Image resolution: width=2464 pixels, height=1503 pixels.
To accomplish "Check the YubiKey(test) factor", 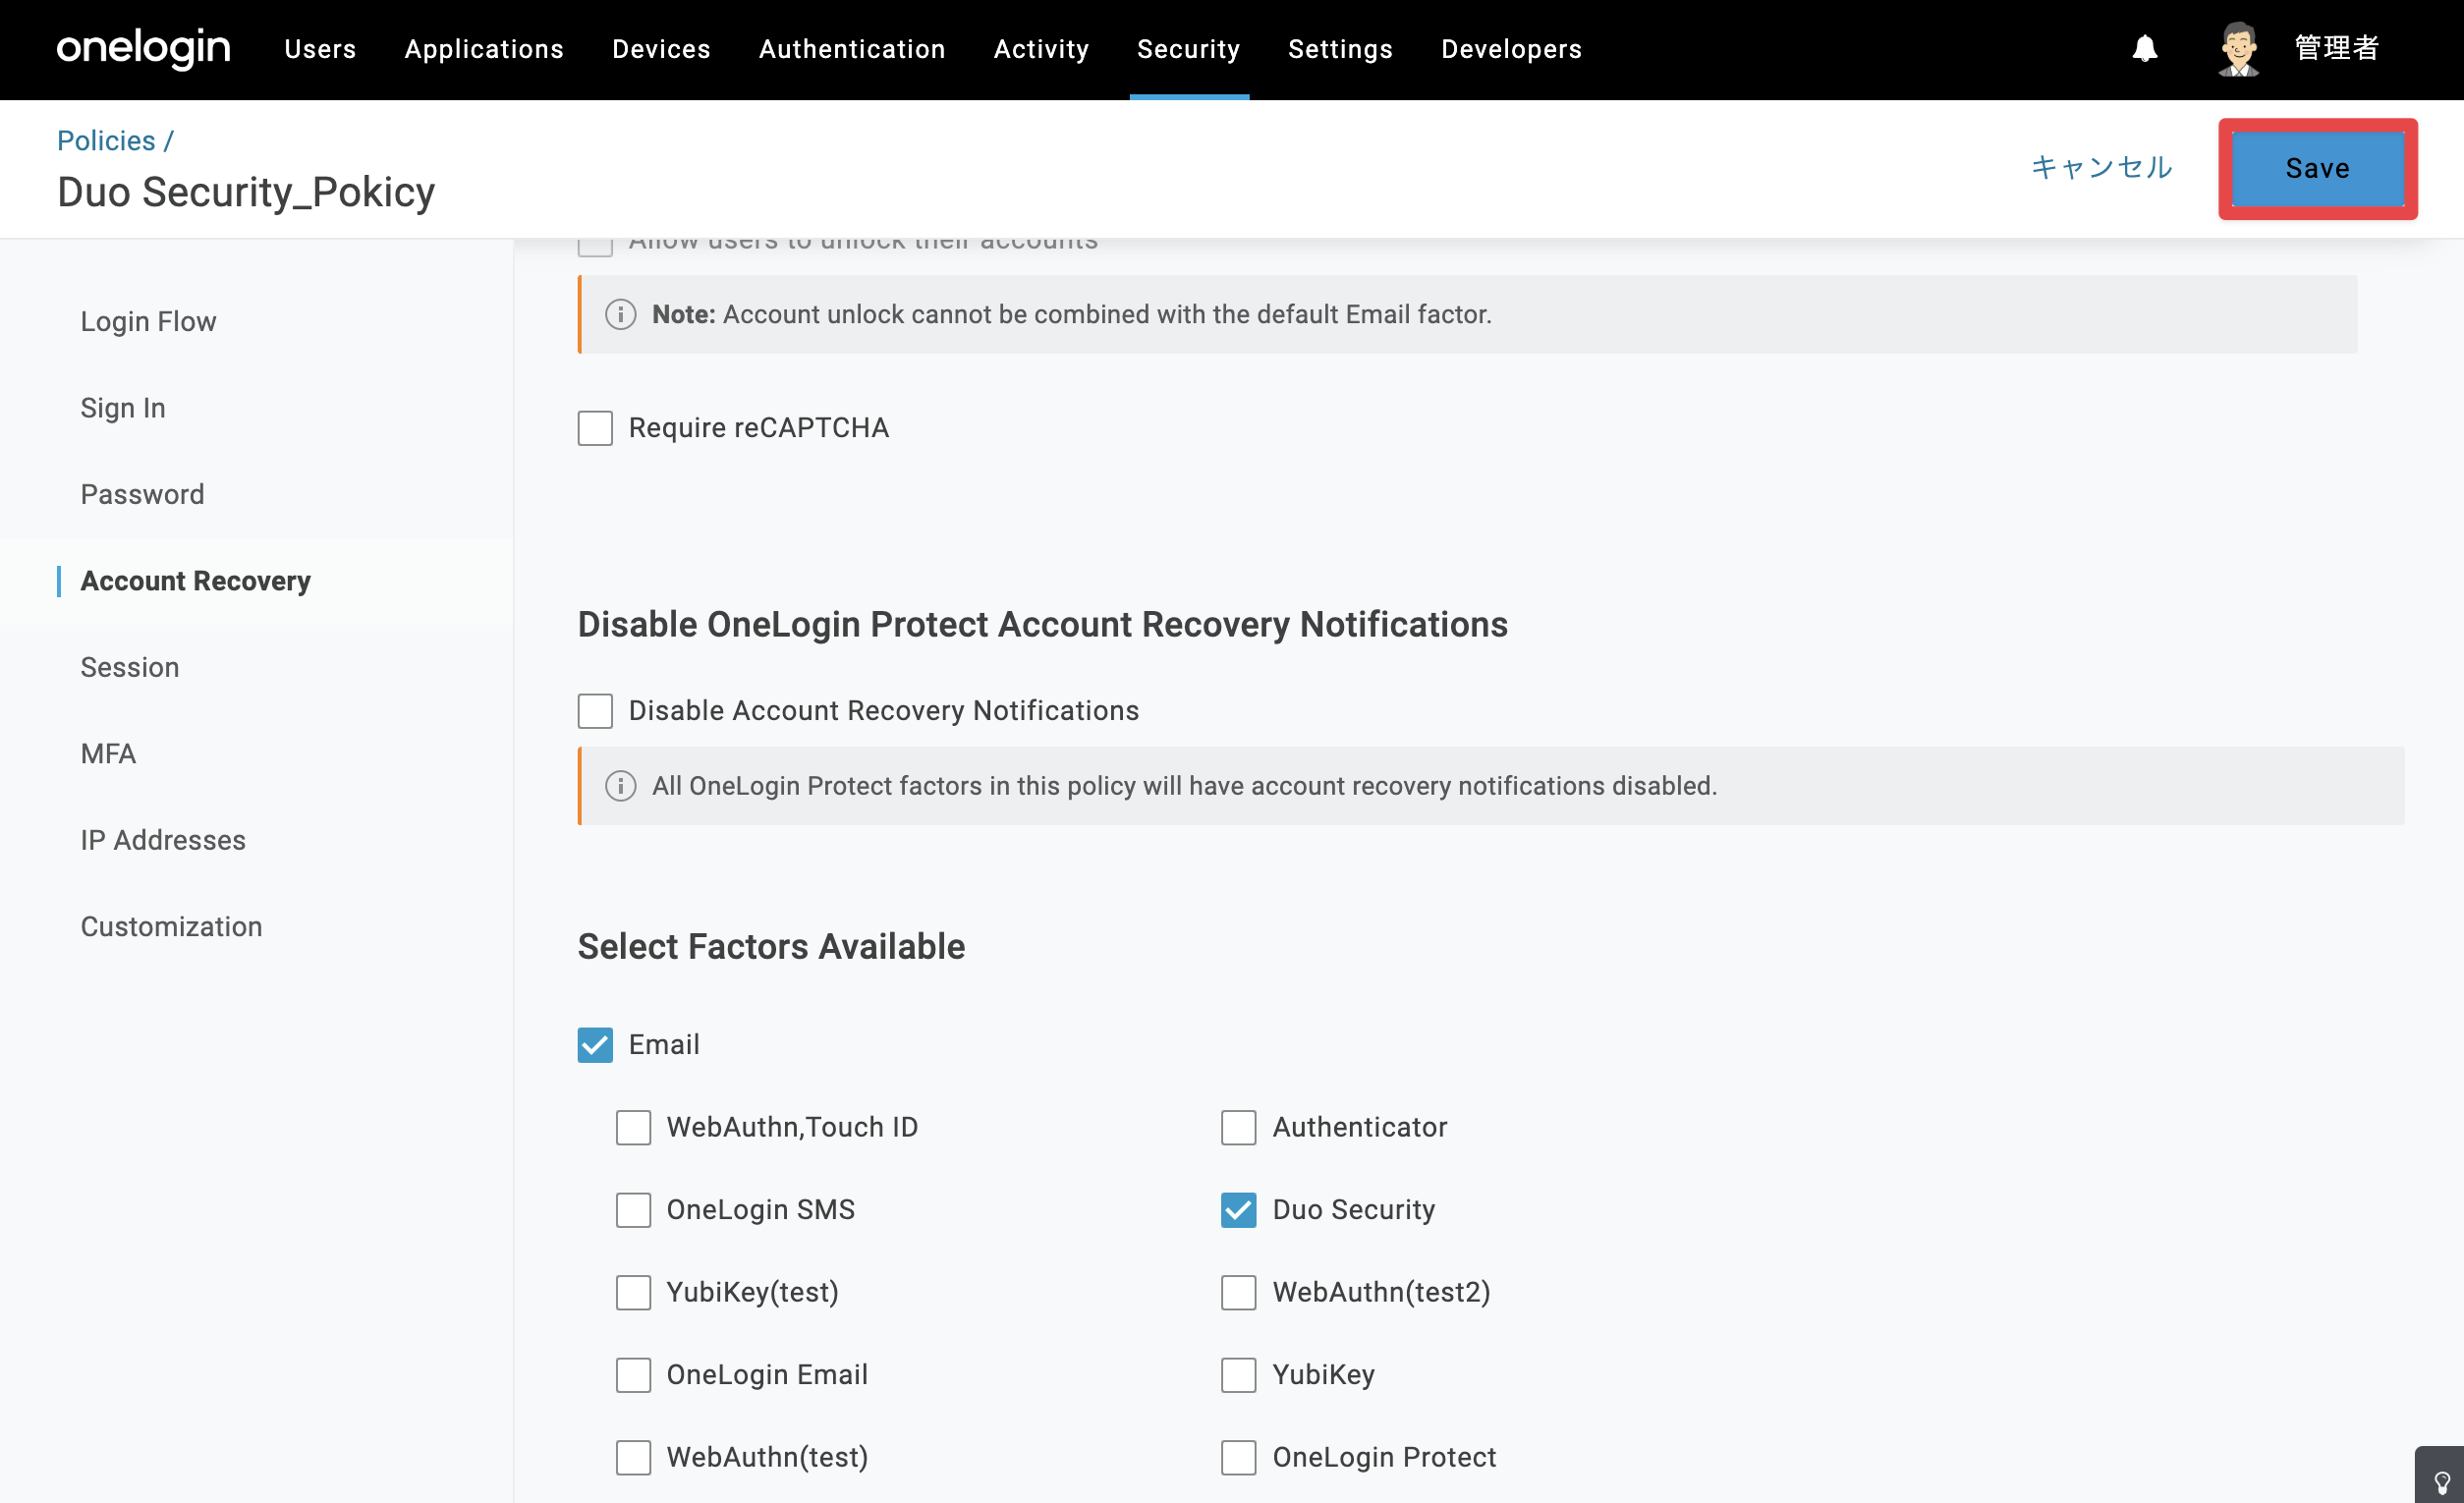I will 633,1293.
